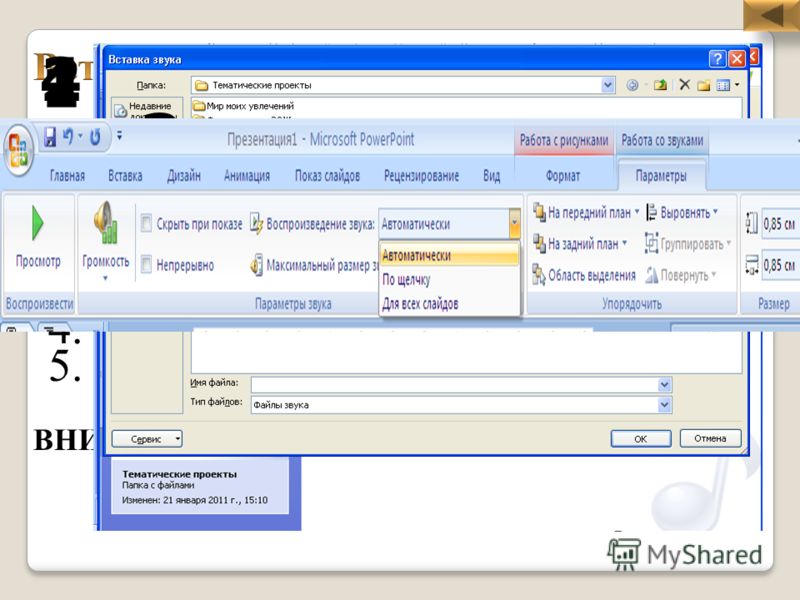Click На передний план icon
The height and width of the screenshot is (600, 800).
[x=539, y=212]
